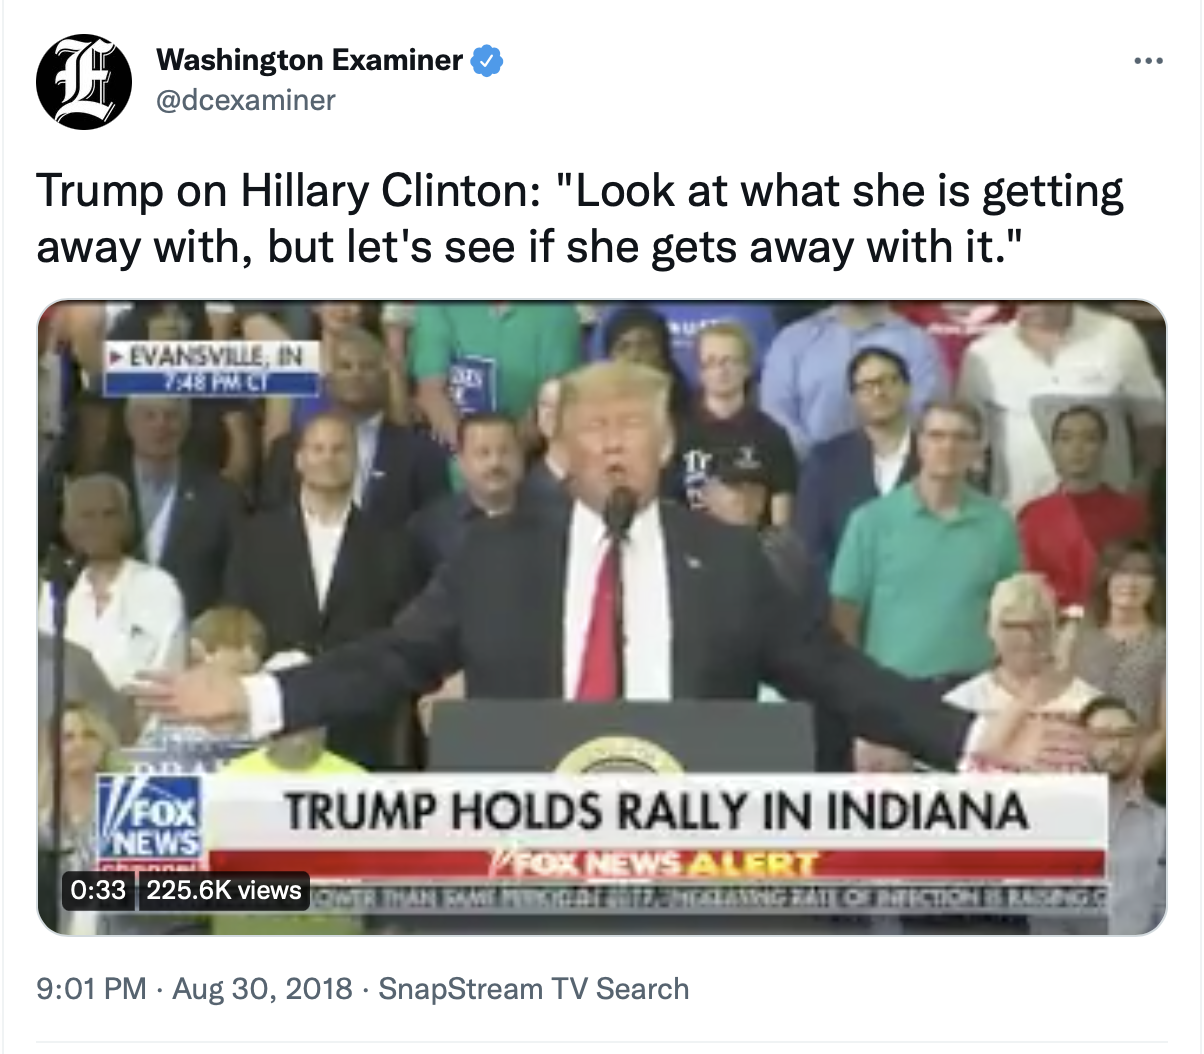Open the three-dot more options menu
This screenshot has height=1054, width=1204.
point(1148,61)
